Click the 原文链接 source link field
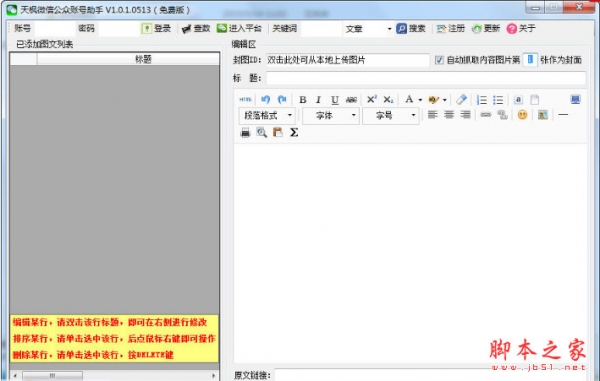Viewport: 600px width, 381px height. pos(430,375)
